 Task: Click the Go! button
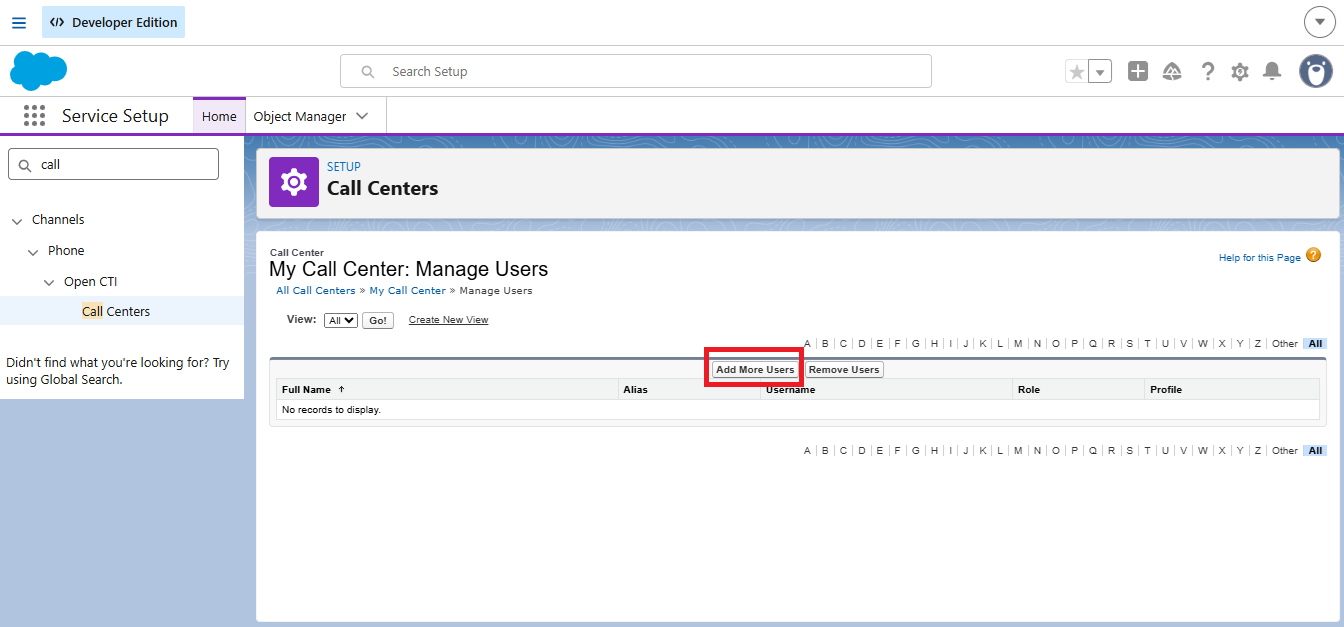(378, 320)
